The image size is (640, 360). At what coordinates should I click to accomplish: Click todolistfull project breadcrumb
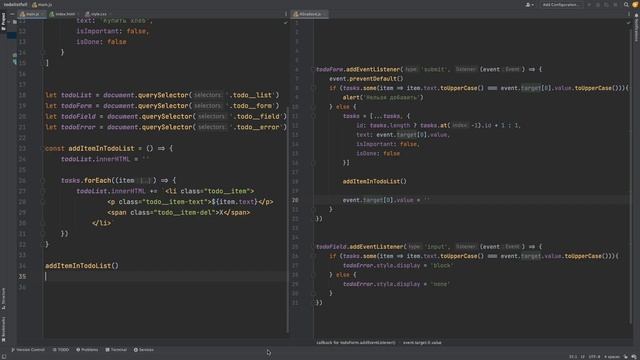pos(16,4)
